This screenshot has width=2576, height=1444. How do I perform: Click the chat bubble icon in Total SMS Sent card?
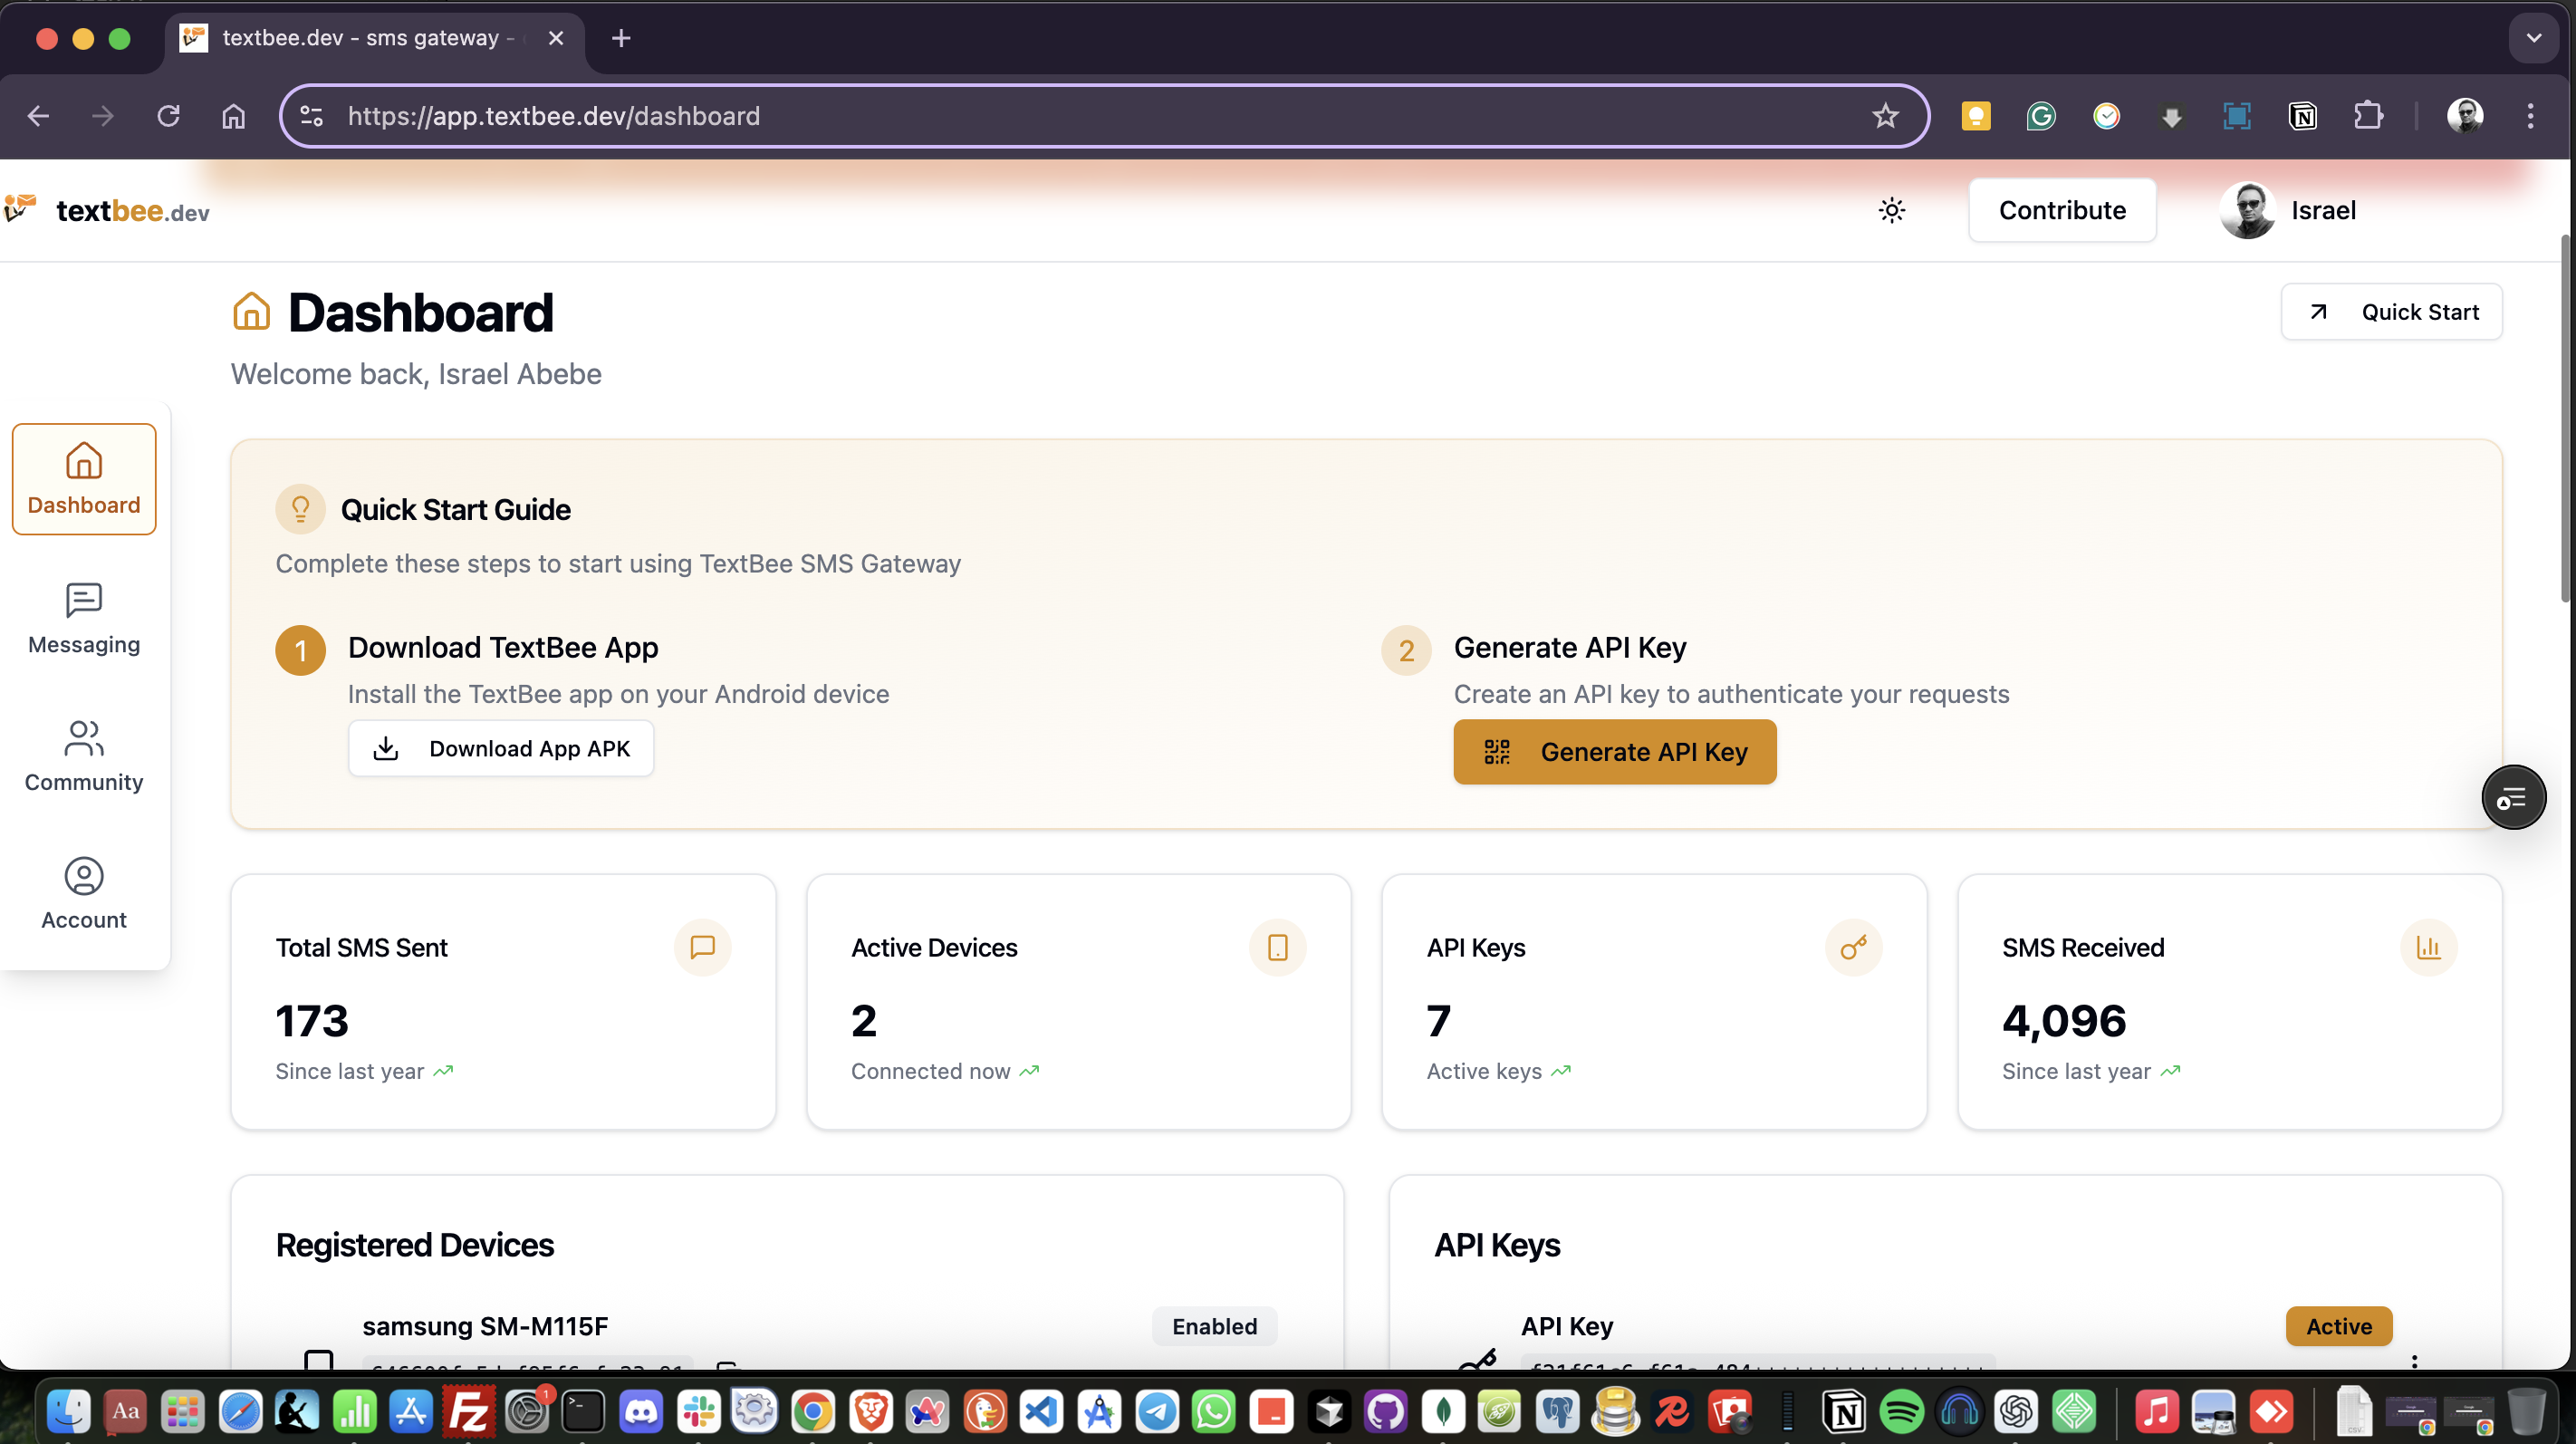pyautogui.click(x=702, y=947)
